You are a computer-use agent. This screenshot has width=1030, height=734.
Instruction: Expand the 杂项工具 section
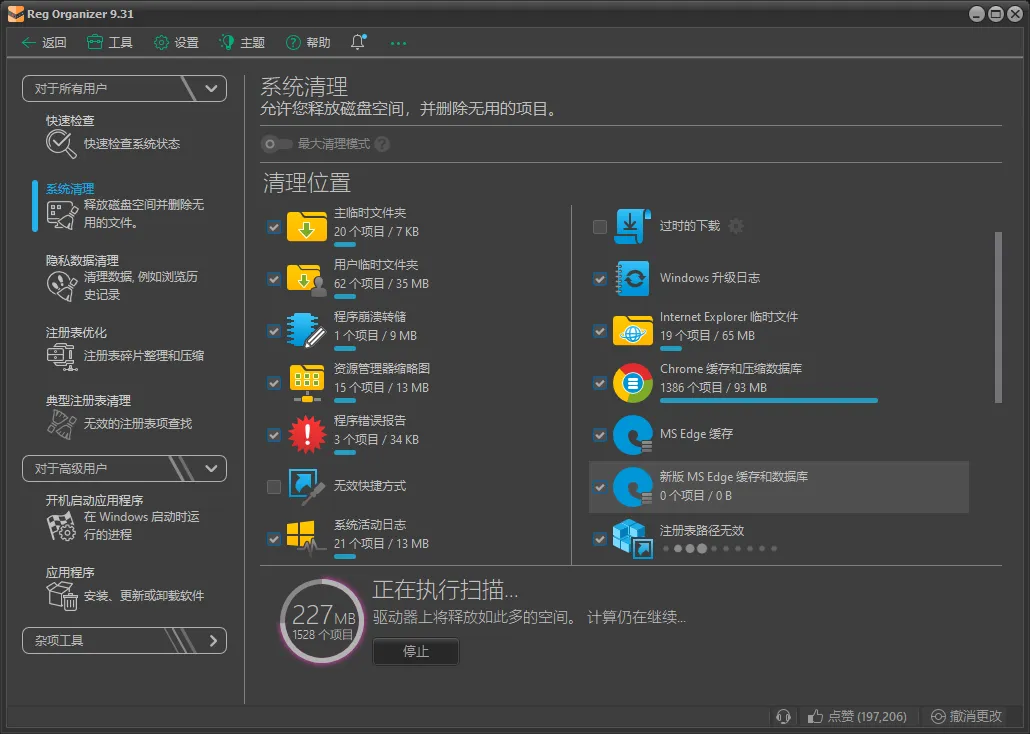124,641
